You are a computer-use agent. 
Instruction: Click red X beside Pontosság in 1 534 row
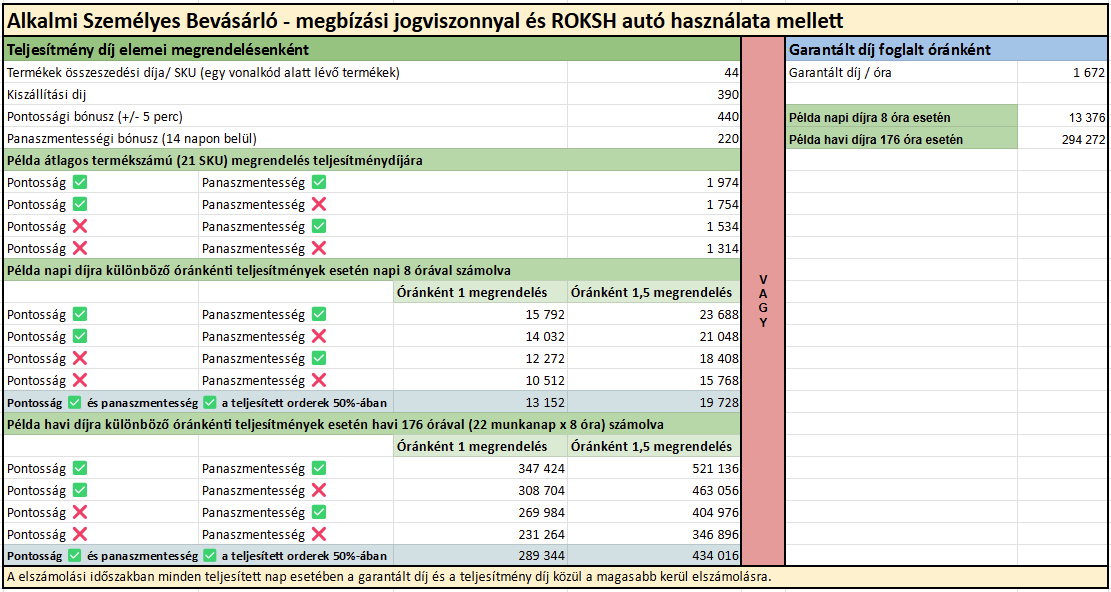pyautogui.click(x=80, y=227)
